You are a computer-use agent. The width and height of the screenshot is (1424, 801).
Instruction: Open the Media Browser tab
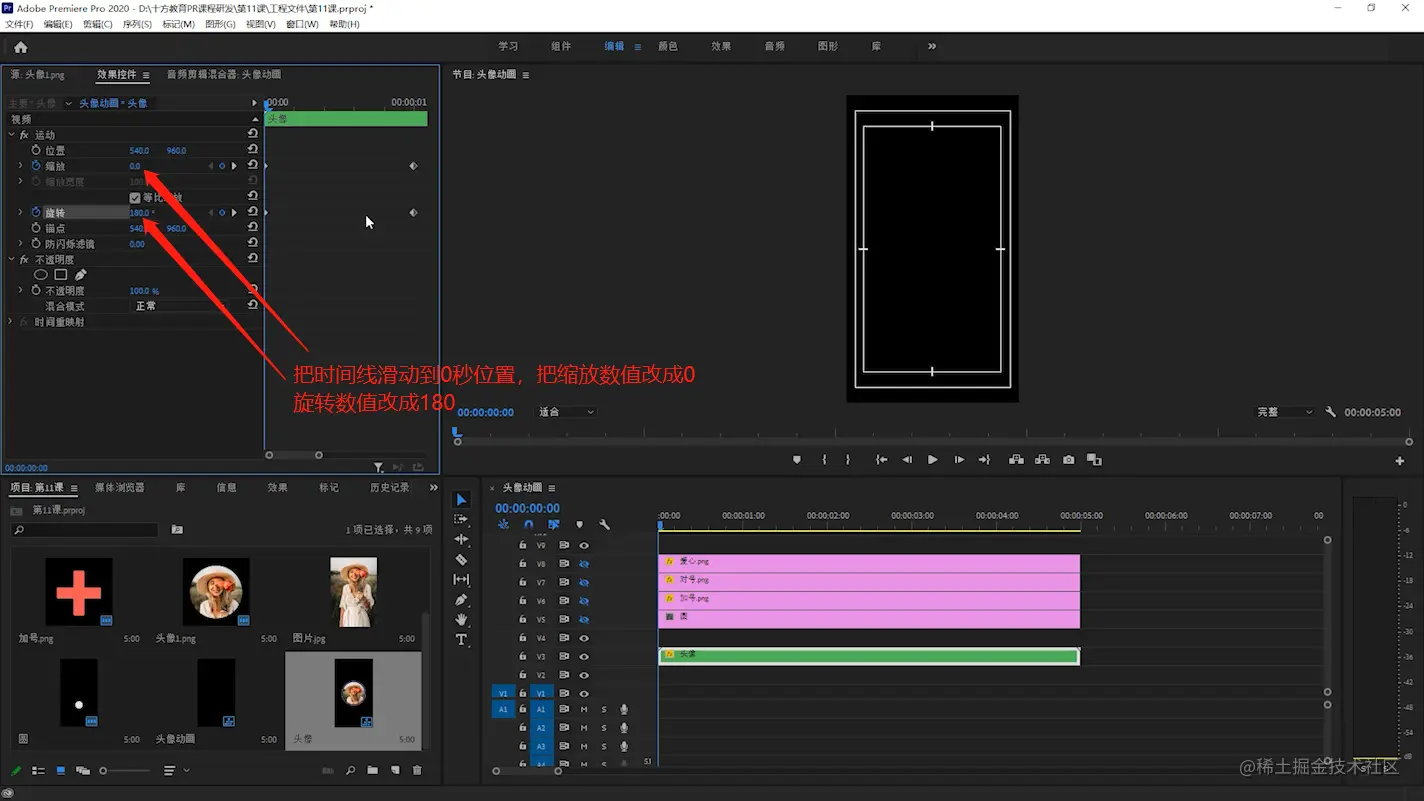tap(120, 488)
